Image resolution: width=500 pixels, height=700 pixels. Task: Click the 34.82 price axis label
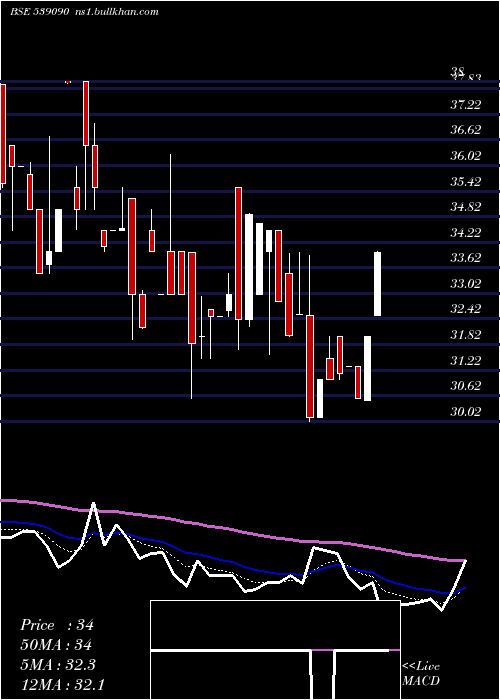point(466,207)
